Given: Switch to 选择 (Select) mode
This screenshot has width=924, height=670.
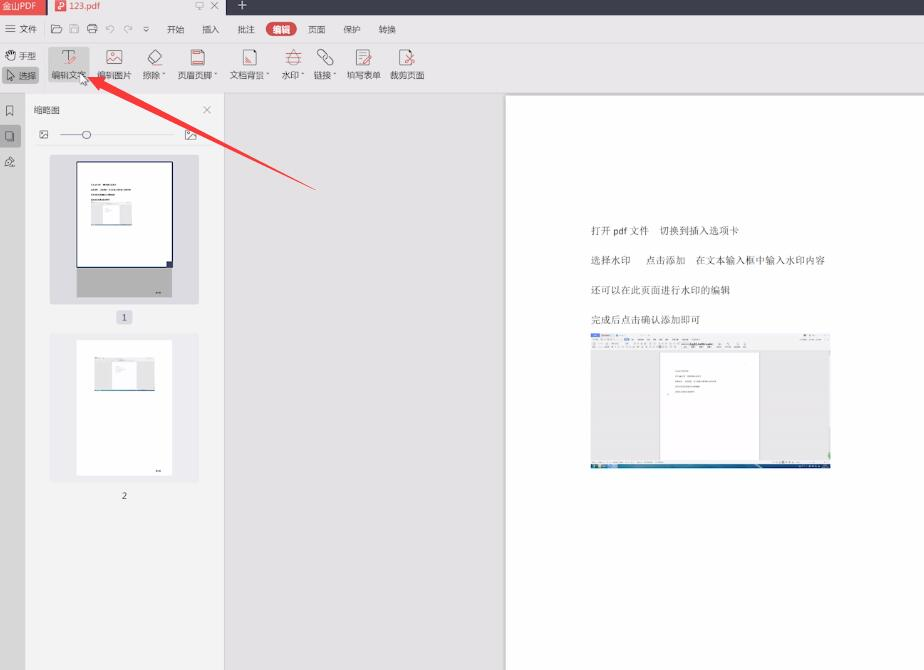Looking at the screenshot, I should point(20,75).
